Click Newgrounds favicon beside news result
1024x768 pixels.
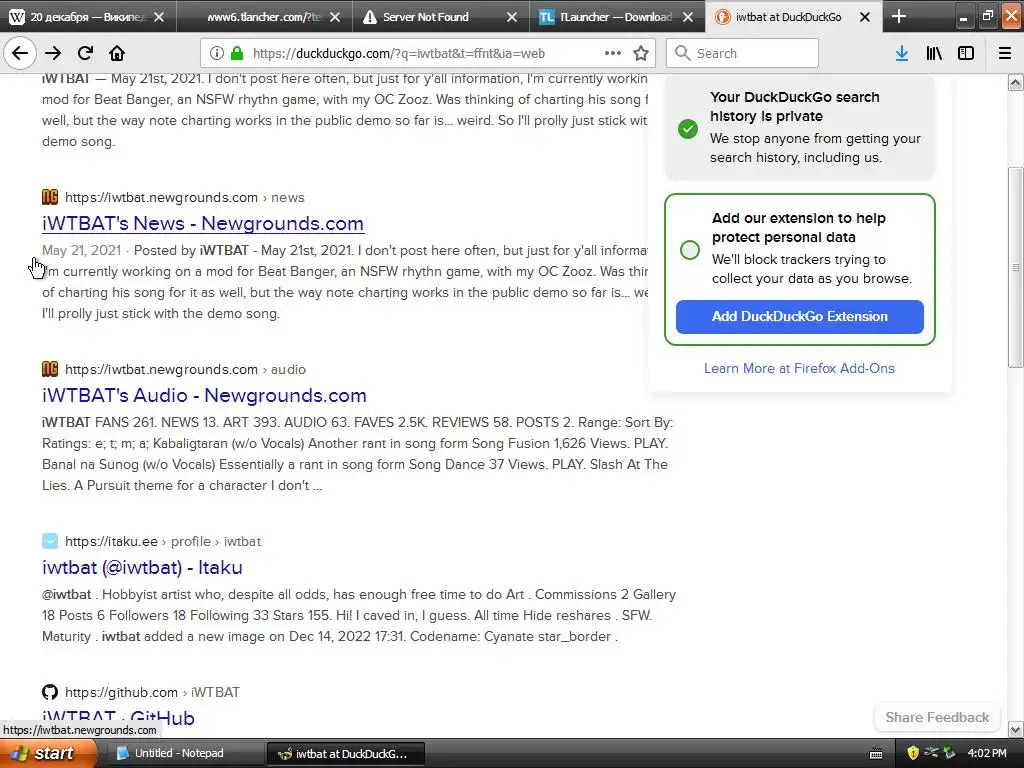click(x=50, y=197)
